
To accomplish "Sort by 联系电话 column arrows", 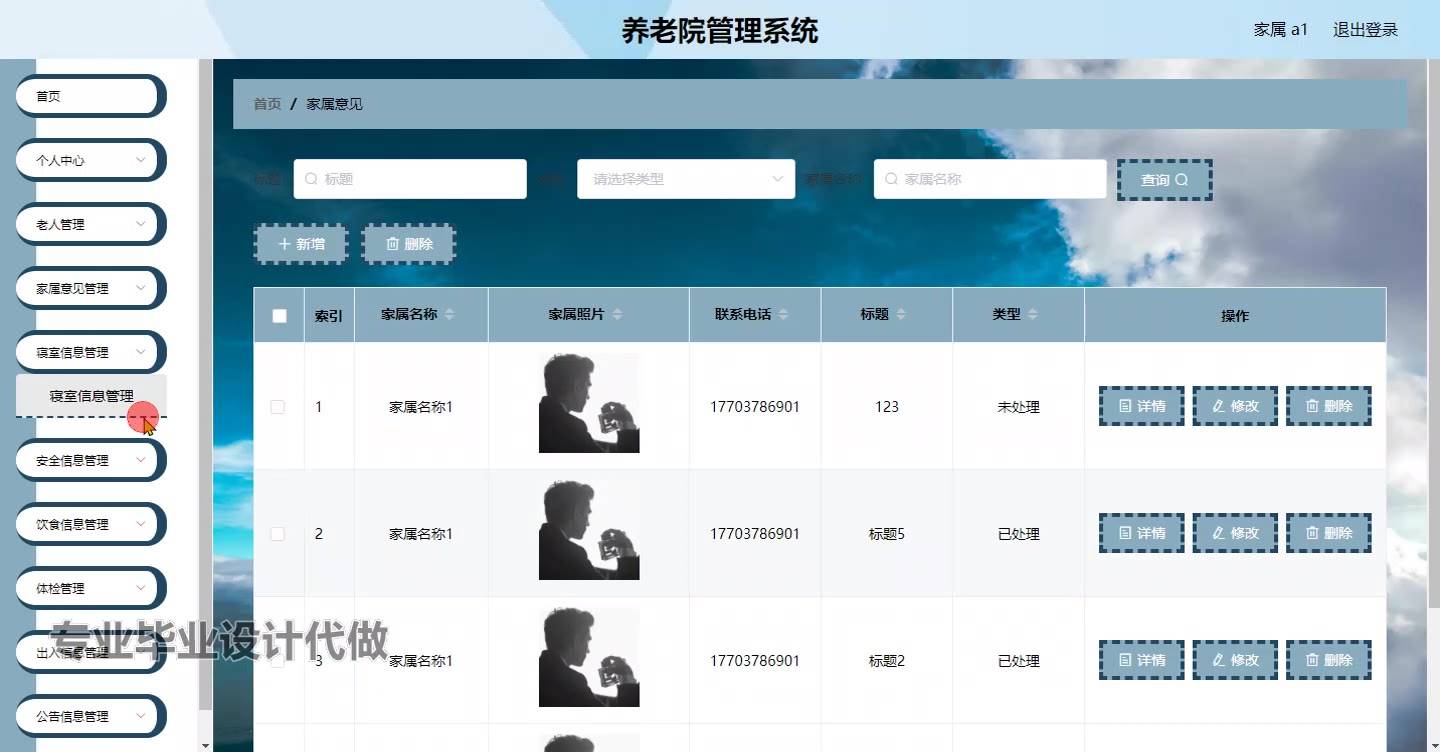I will (x=783, y=315).
